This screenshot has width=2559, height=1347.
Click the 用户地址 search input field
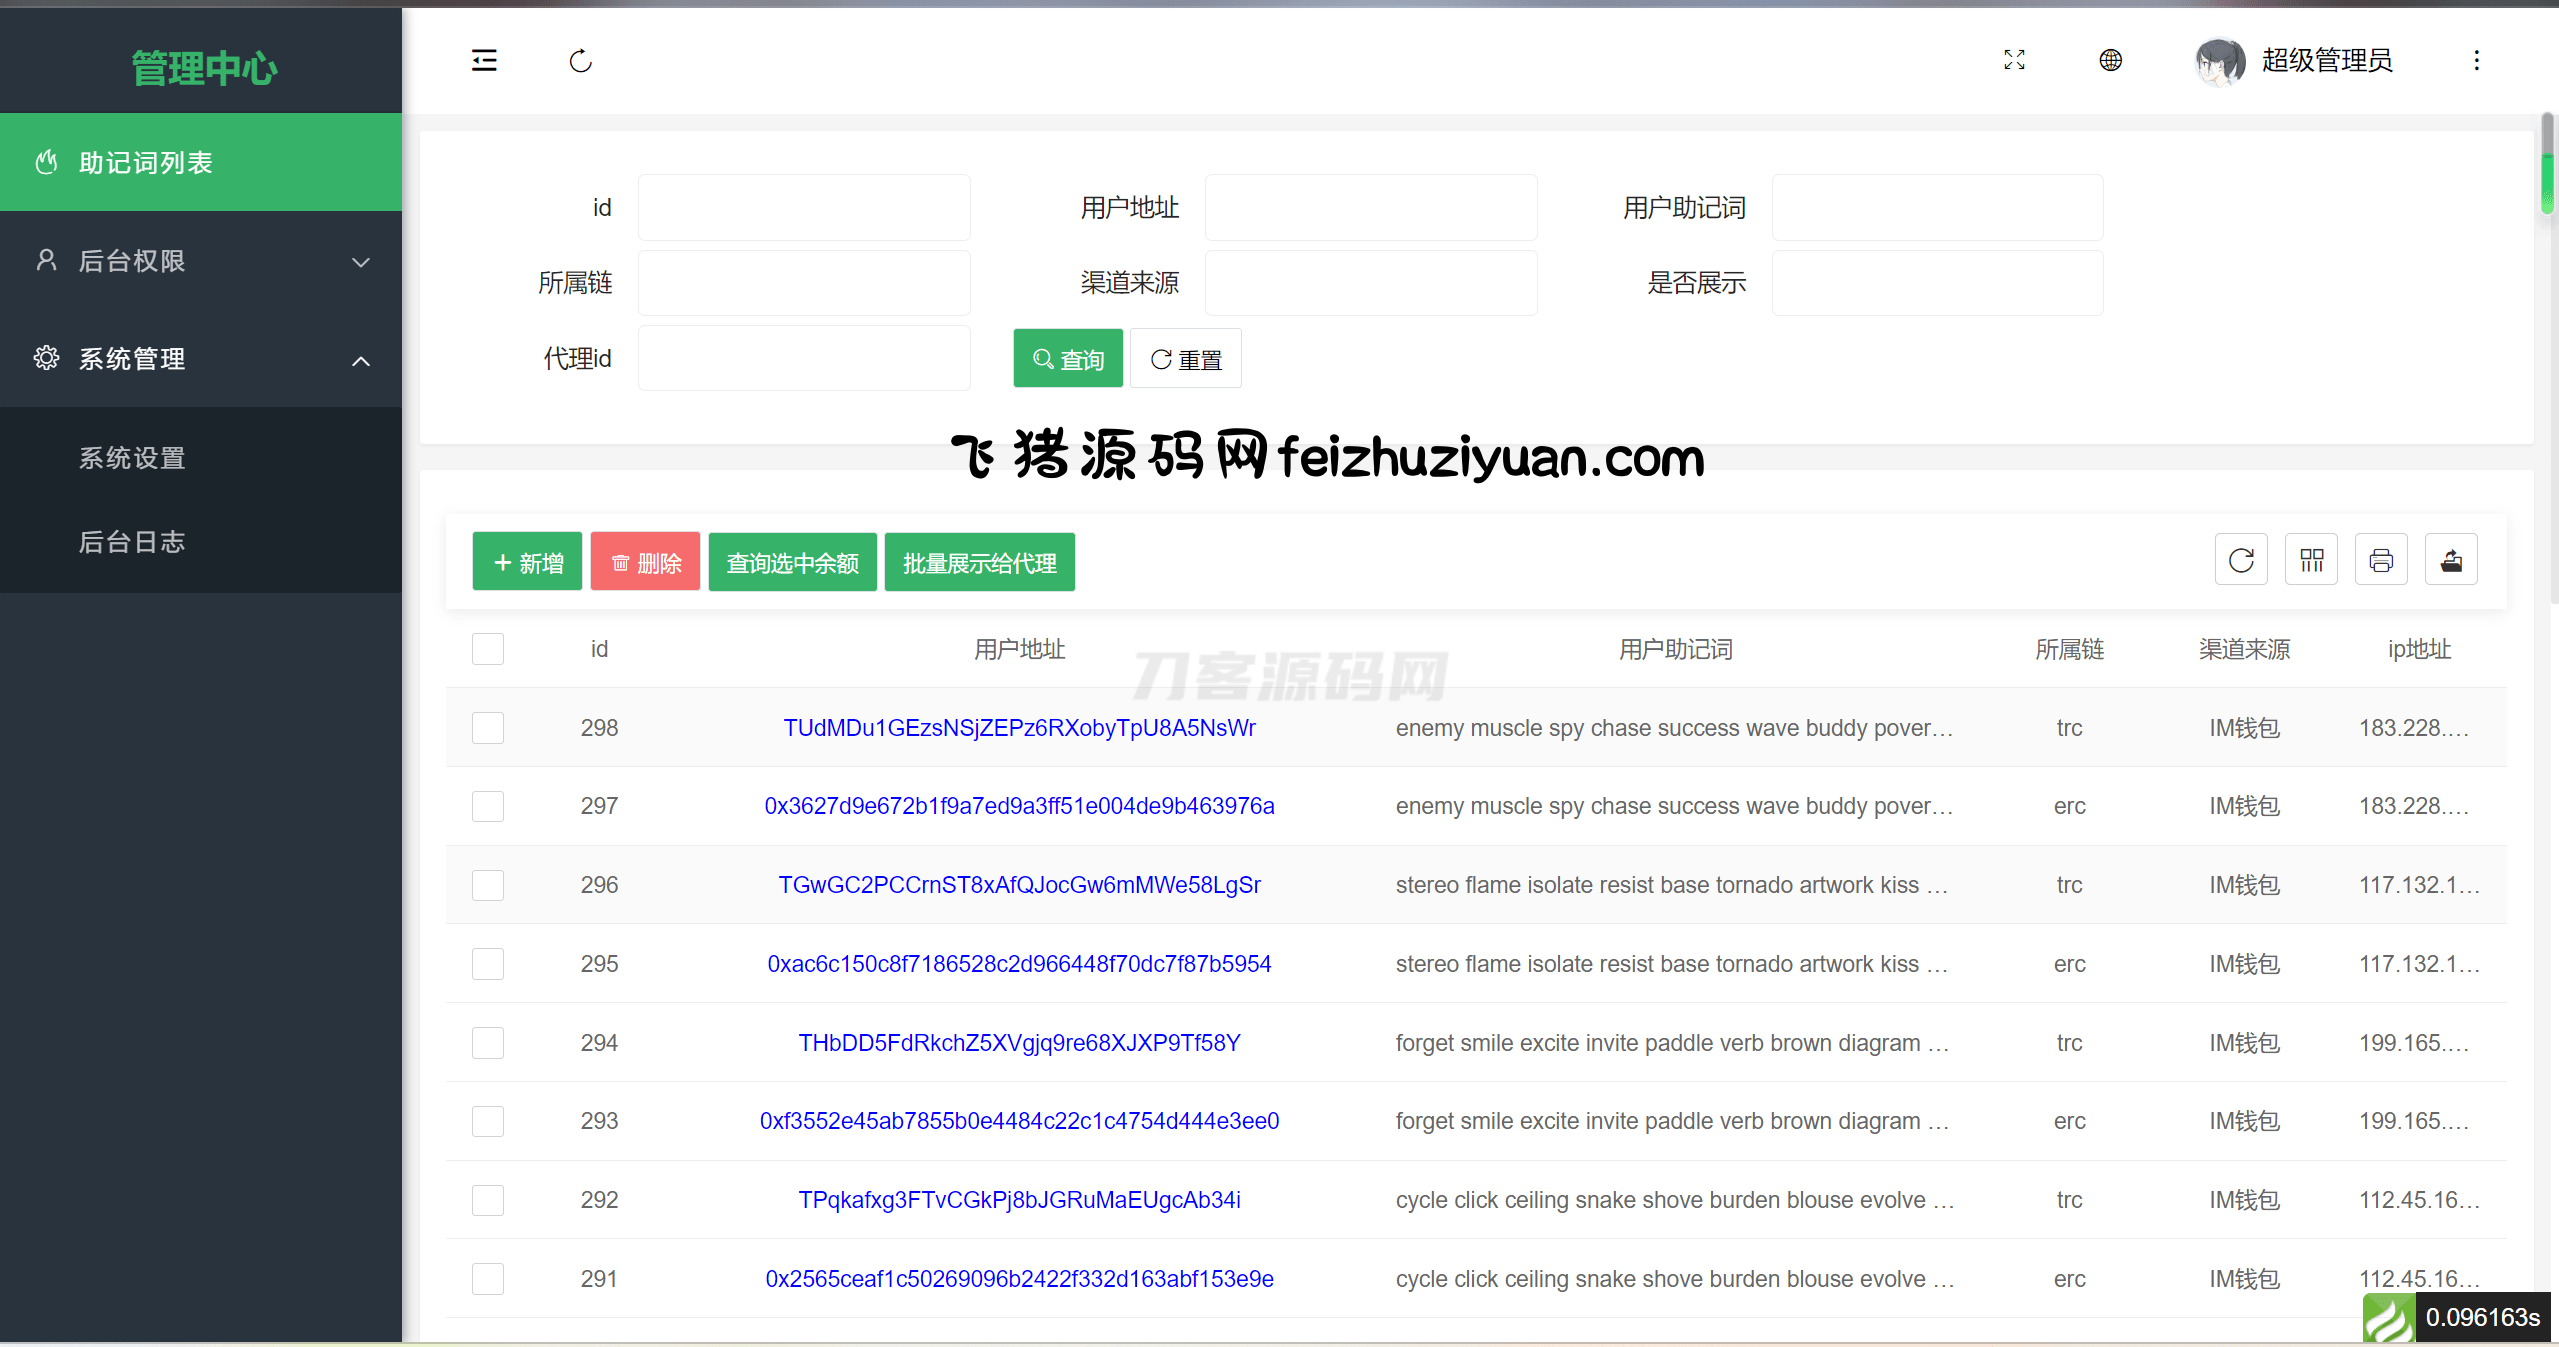[1370, 207]
